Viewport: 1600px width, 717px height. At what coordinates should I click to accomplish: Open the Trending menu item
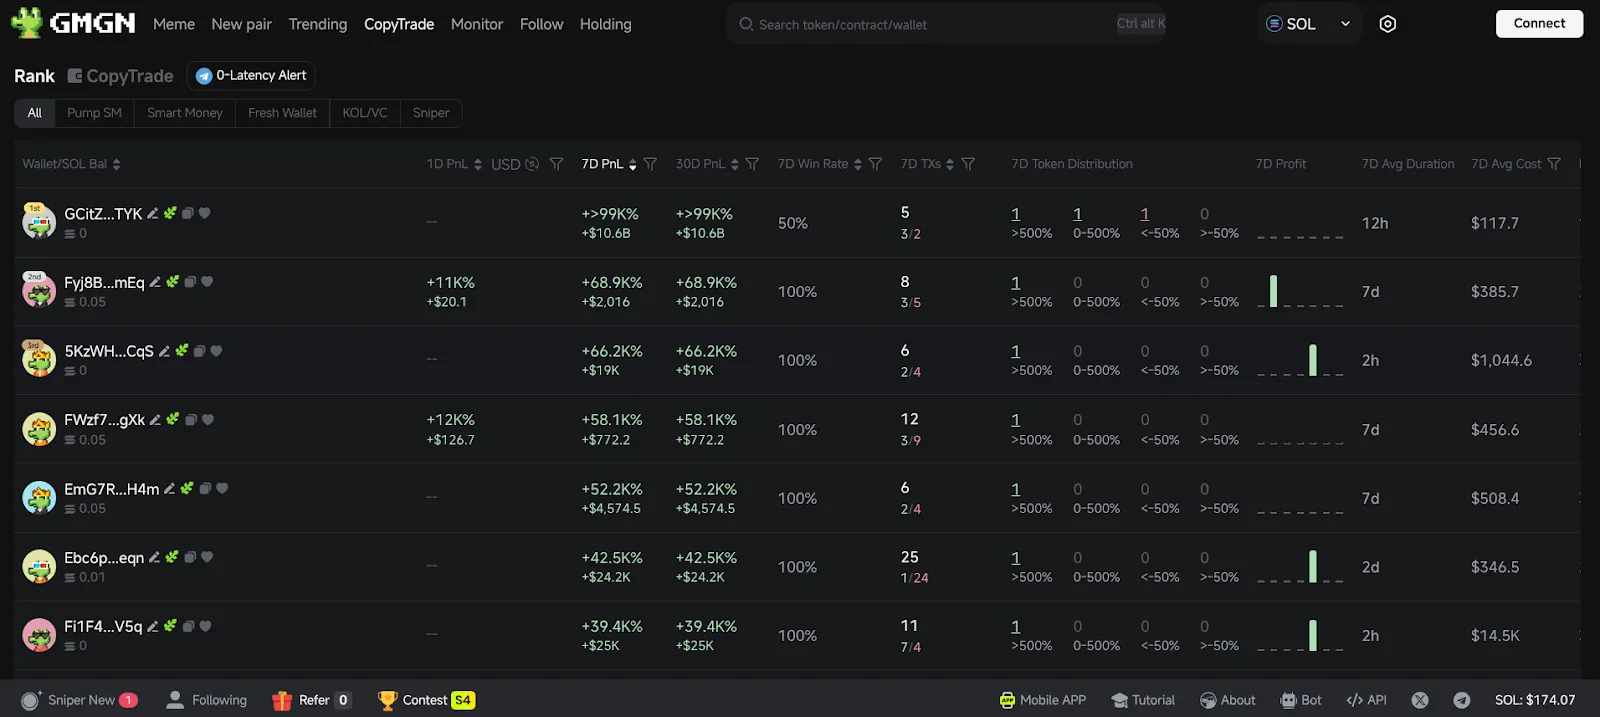[x=318, y=24]
